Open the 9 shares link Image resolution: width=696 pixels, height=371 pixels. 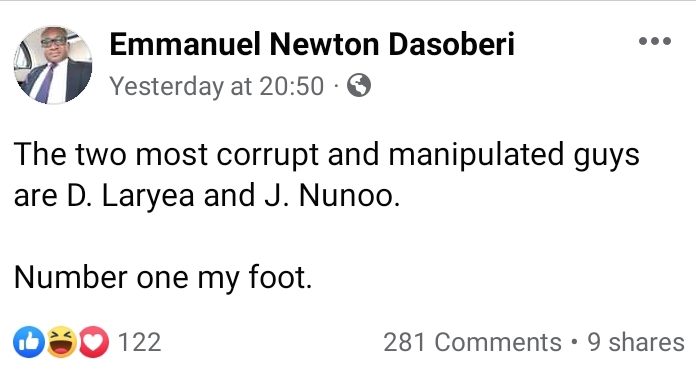tap(636, 343)
